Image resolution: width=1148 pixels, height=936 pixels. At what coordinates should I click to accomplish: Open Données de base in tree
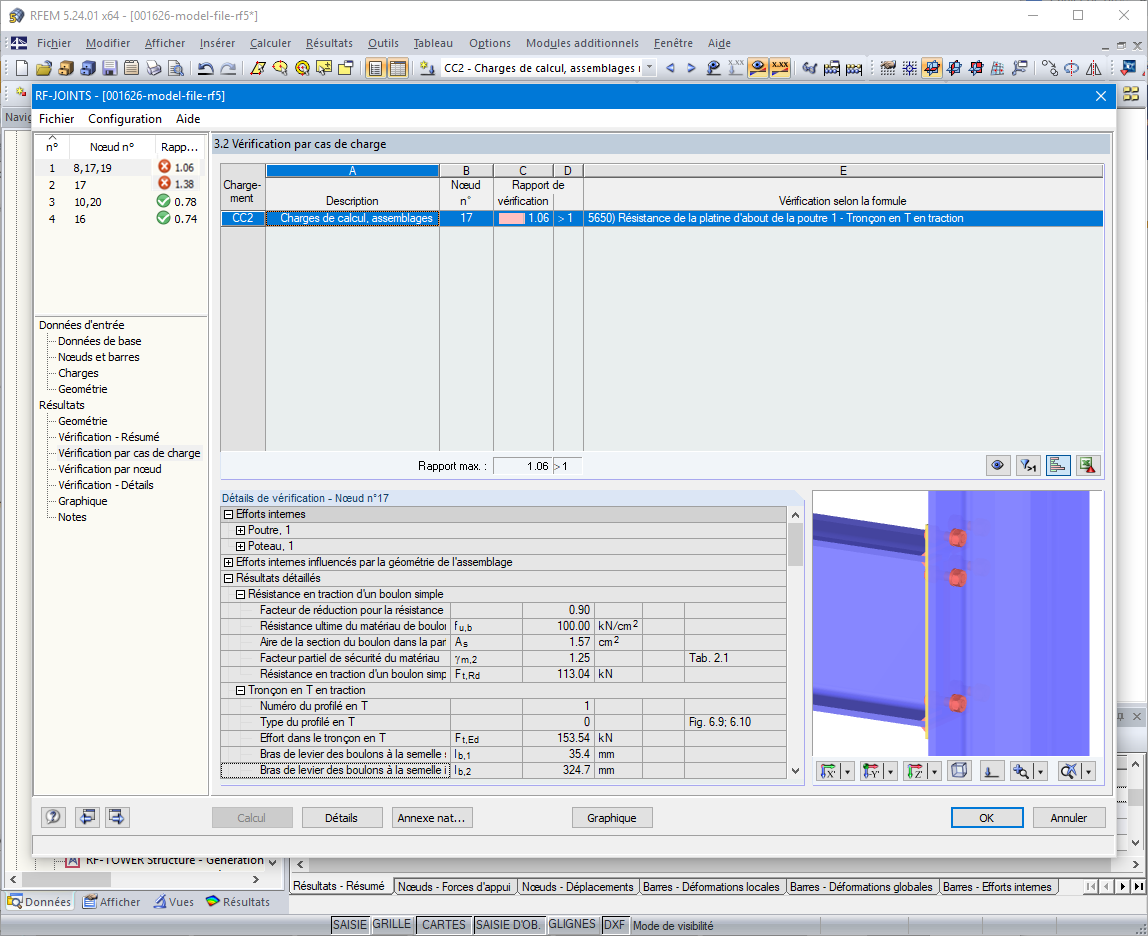[x=100, y=341]
